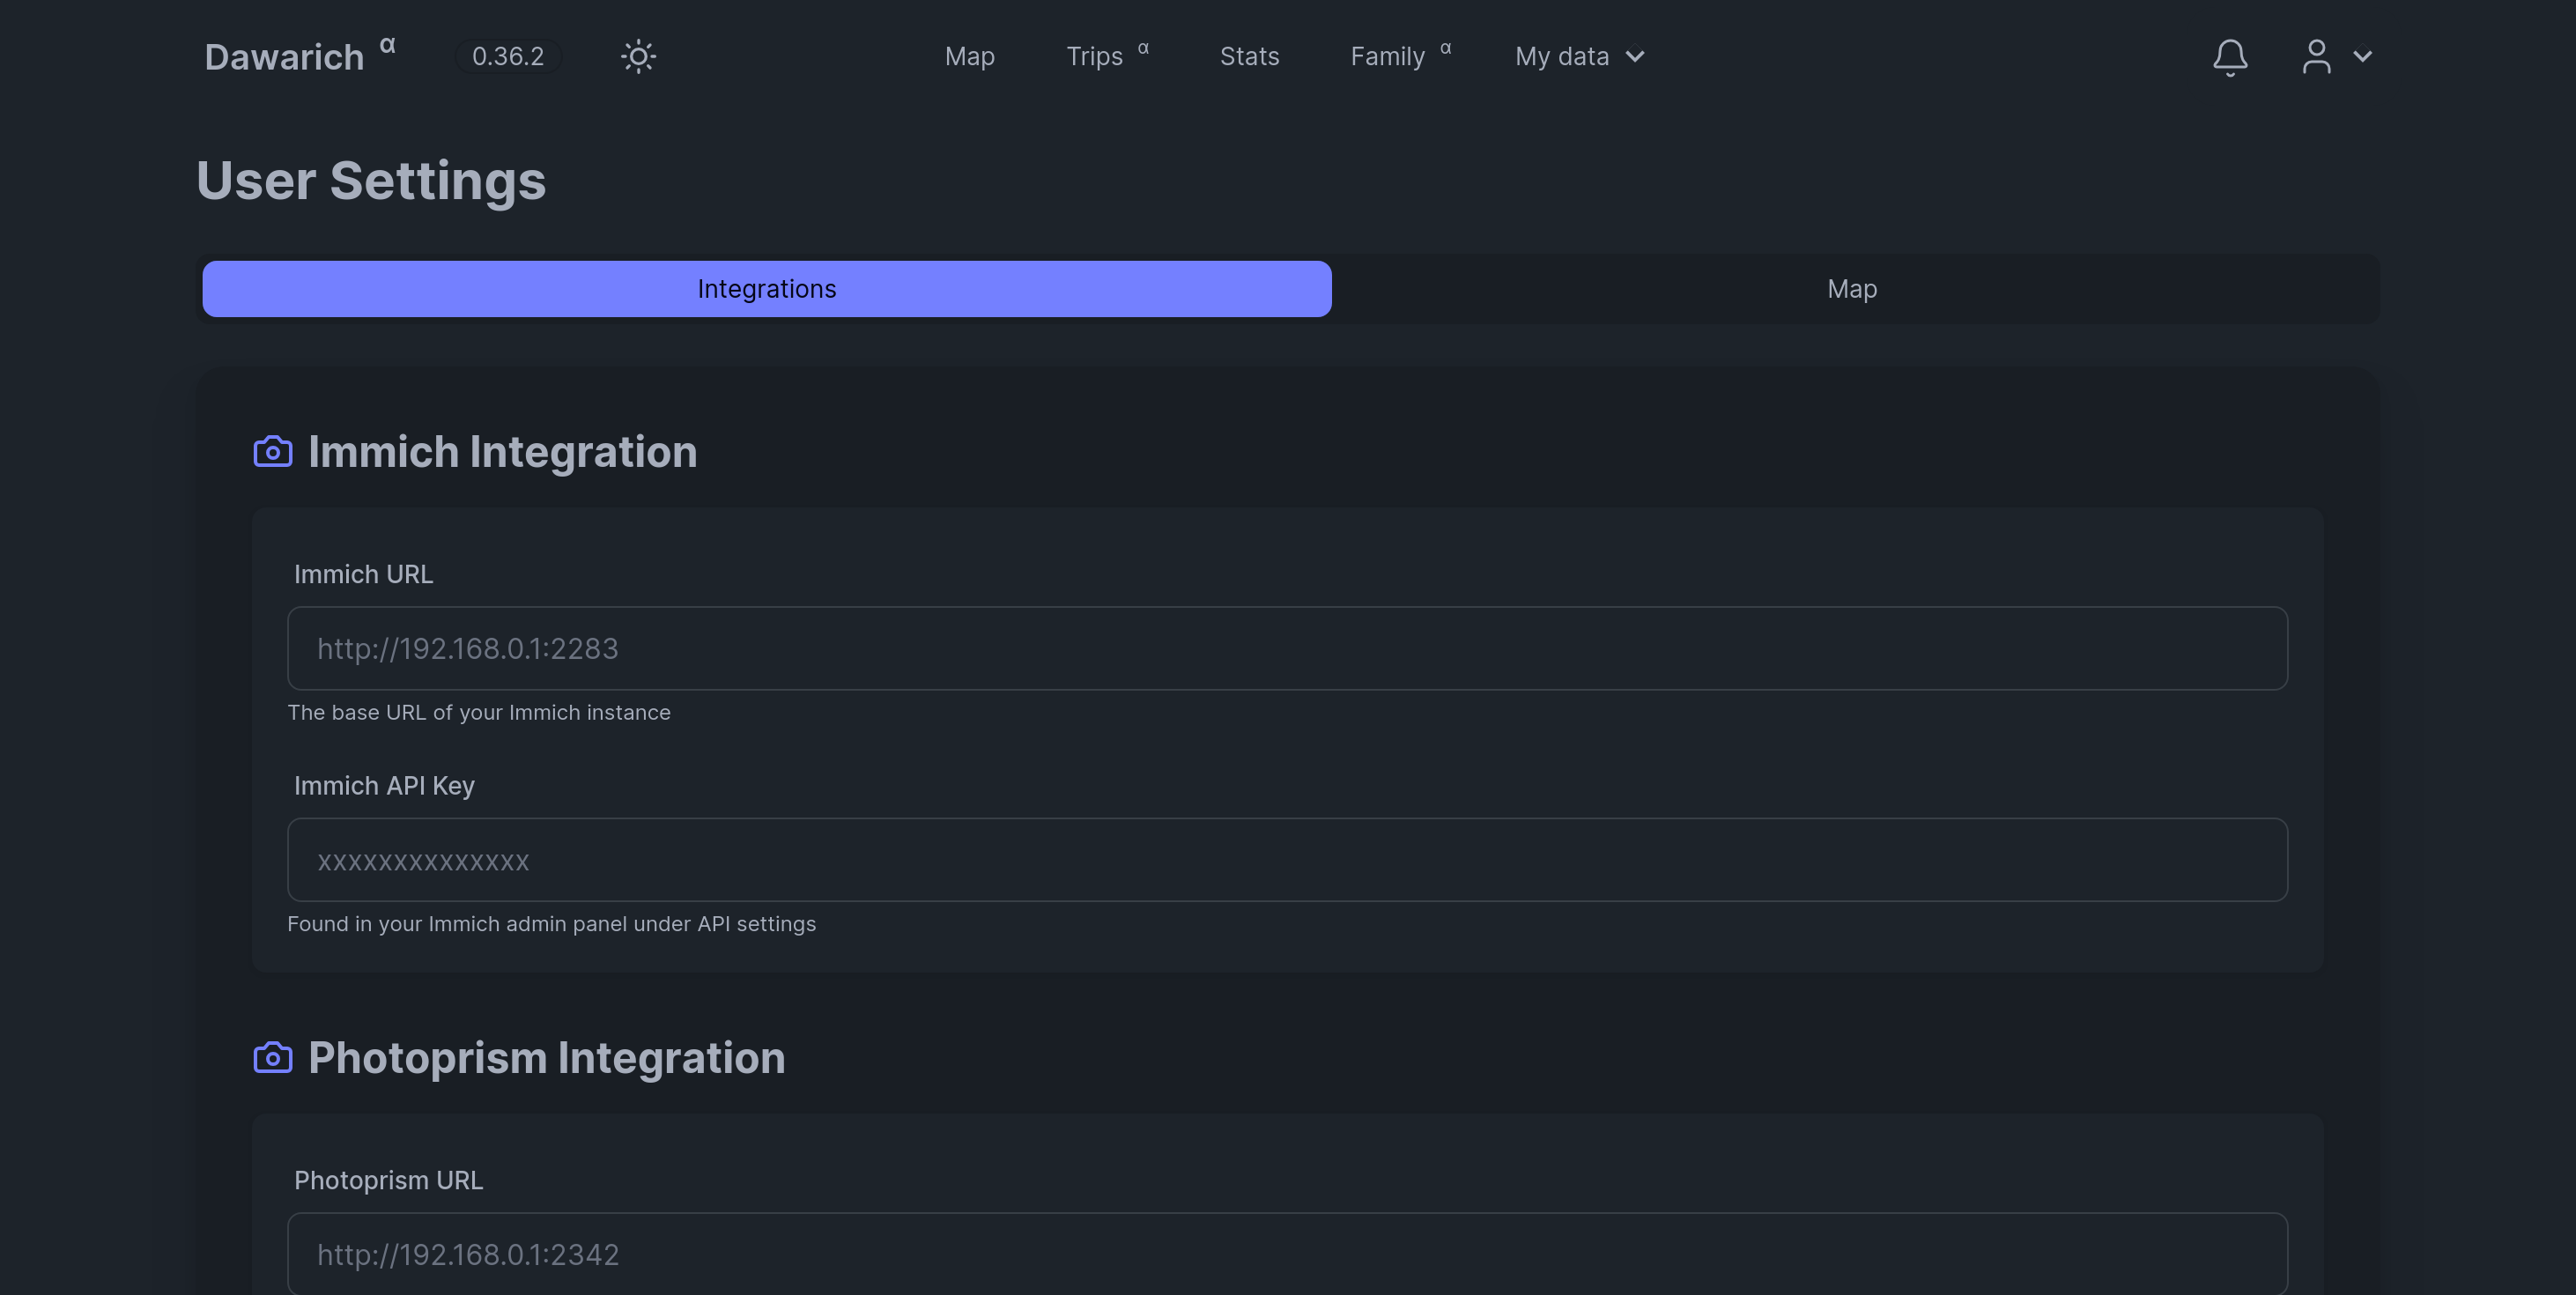Open the Trips navigation link
2576x1295 pixels.
(1094, 57)
